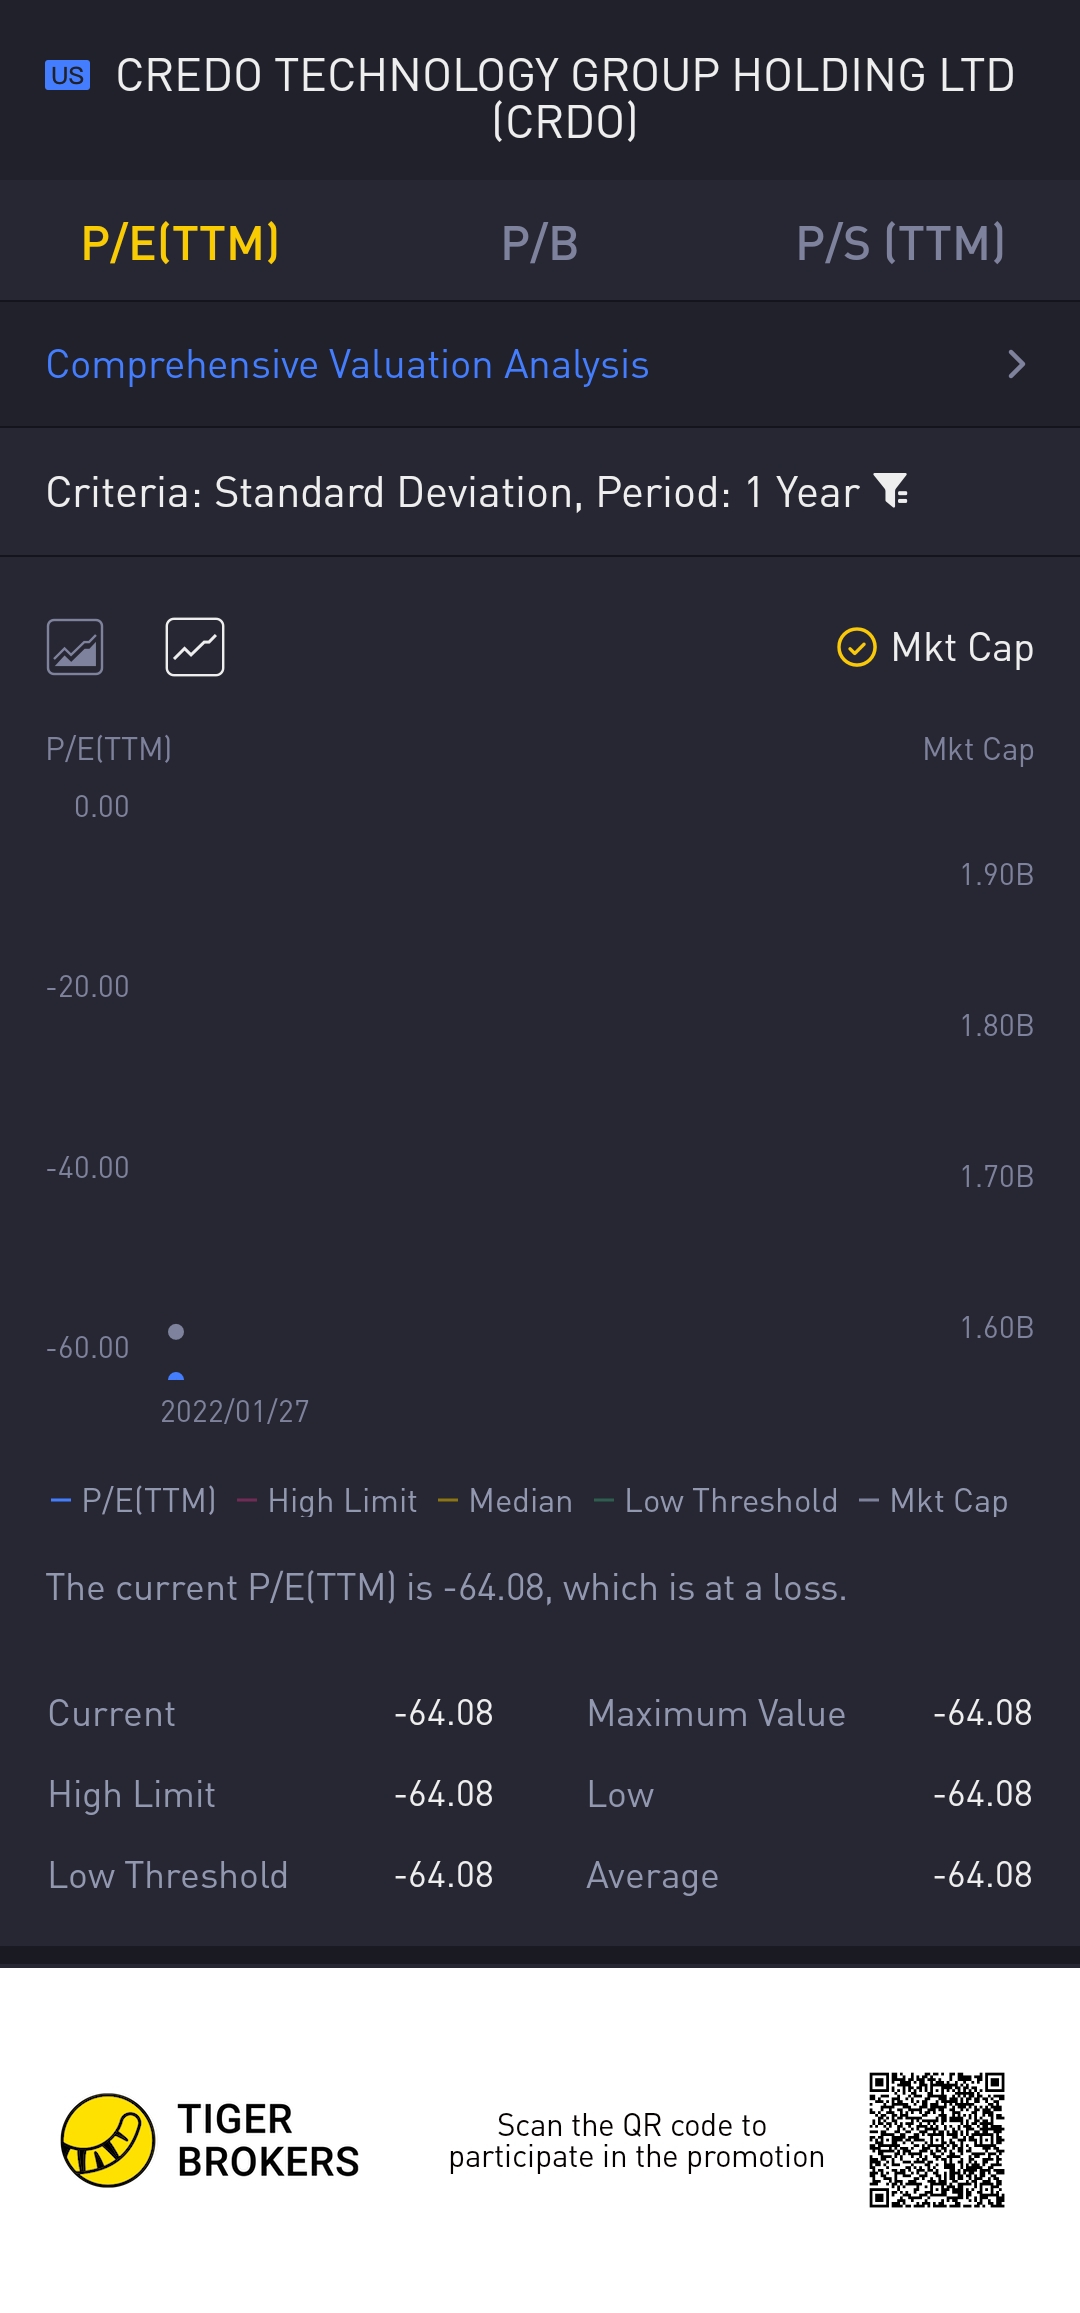Tap the US market flag badge
The width and height of the screenshot is (1080, 2313).
[67, 76]
